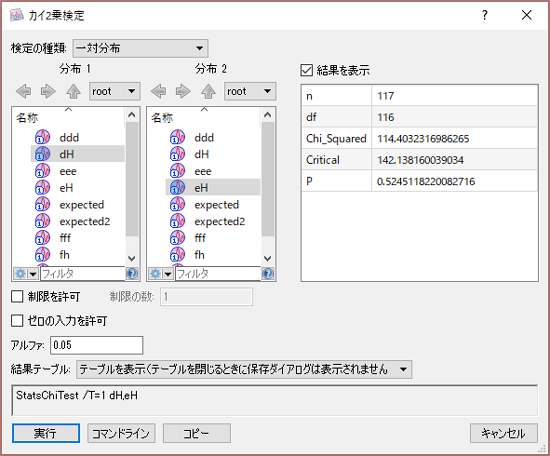This screenshot has height=456, width=550.
Task: Click help icon beside 分布 2 filter
Action: pyautogui.click(x=268, y=274)
